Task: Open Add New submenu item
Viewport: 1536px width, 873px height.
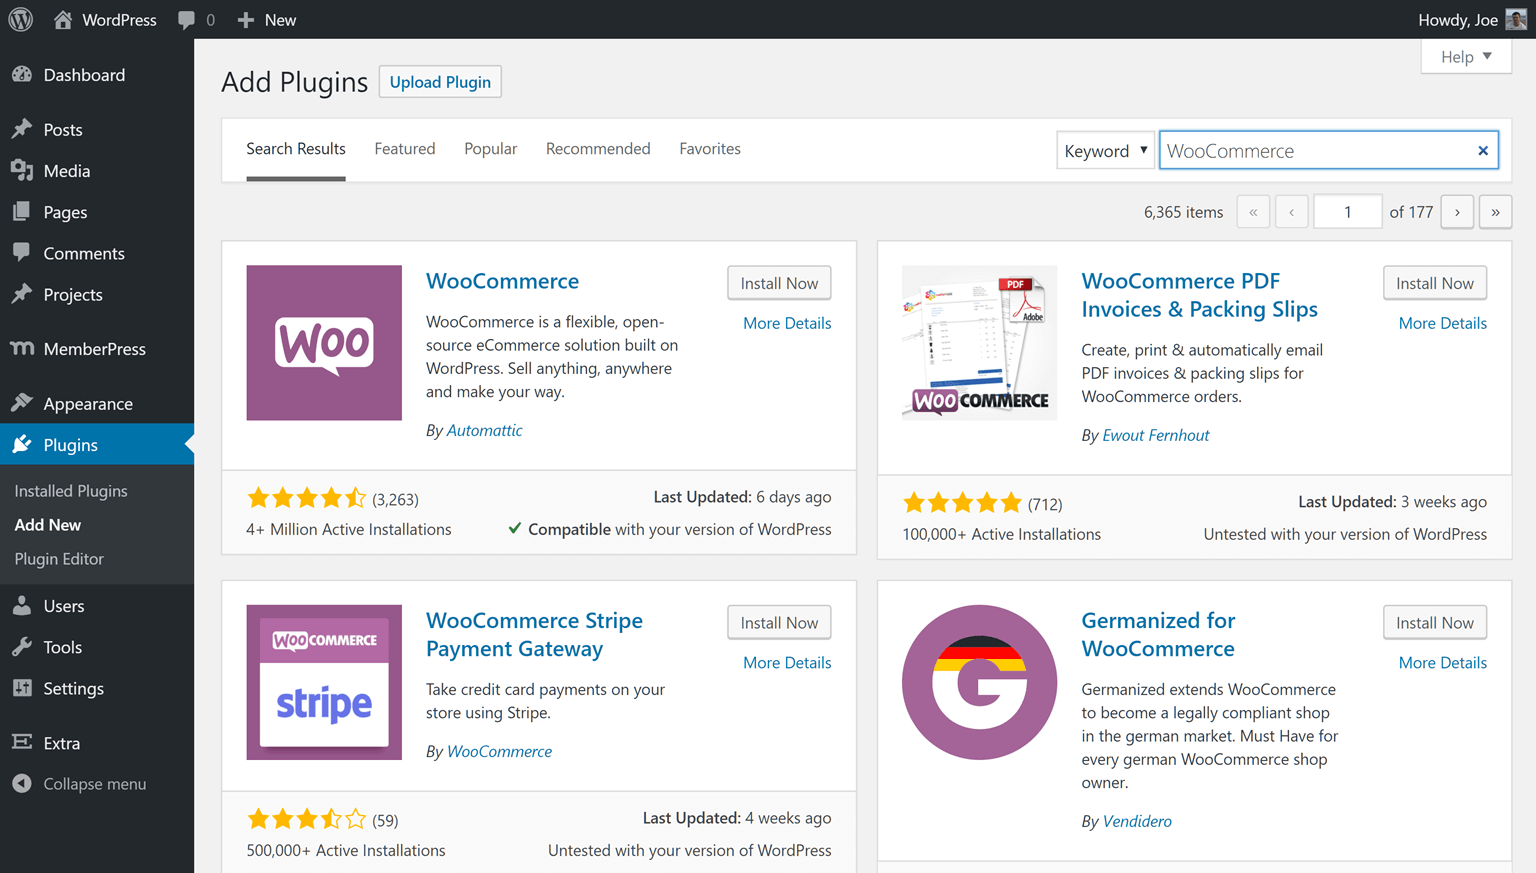Action: [x=48, y=525]
